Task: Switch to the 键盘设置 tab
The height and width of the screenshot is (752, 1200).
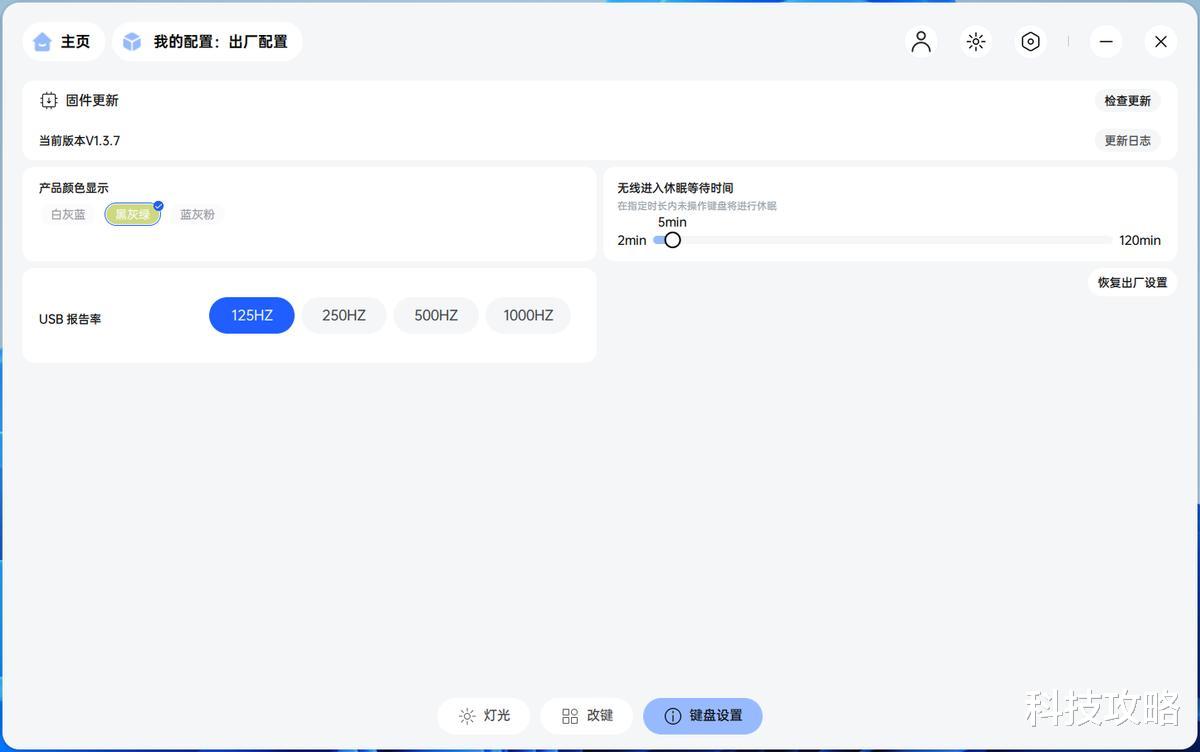Action: 703,716
